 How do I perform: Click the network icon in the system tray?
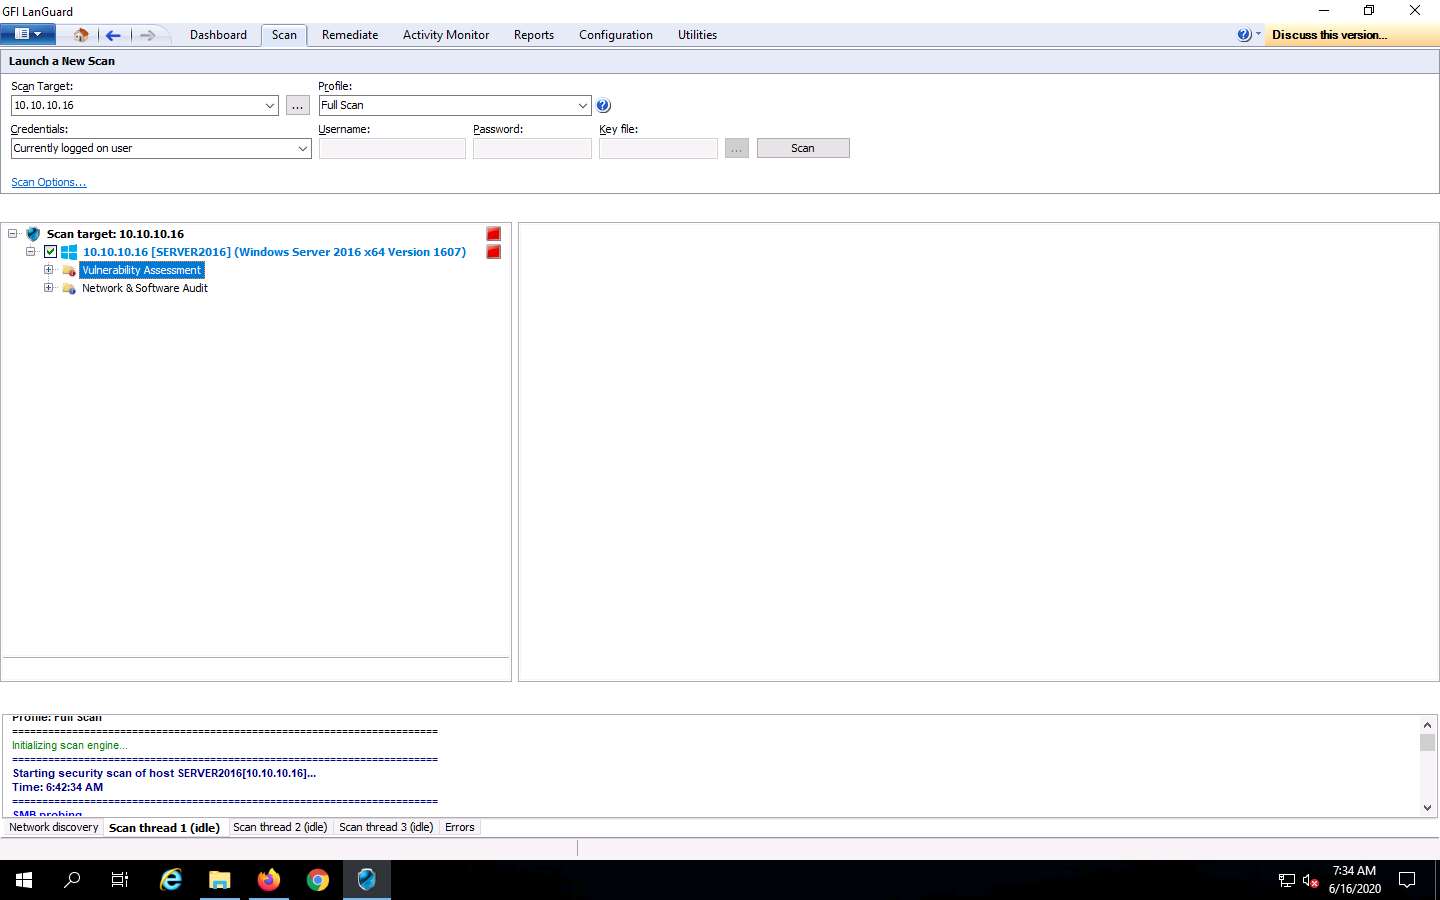click(1287, 881)
